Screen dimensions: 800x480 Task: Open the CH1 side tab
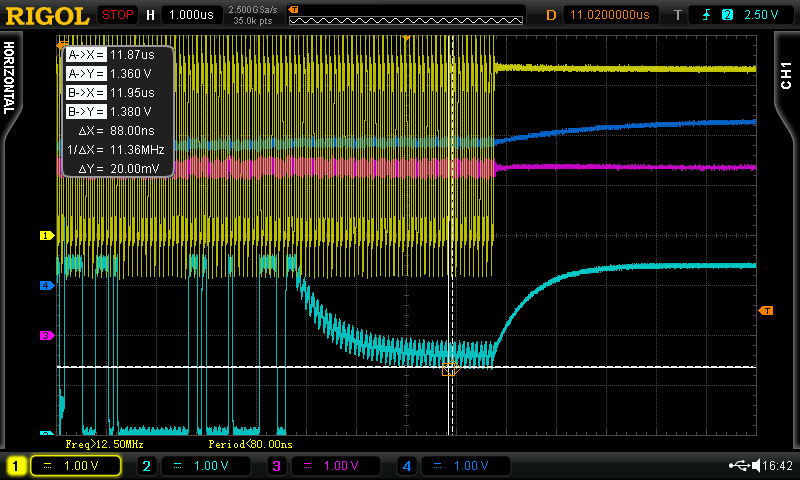786,77
